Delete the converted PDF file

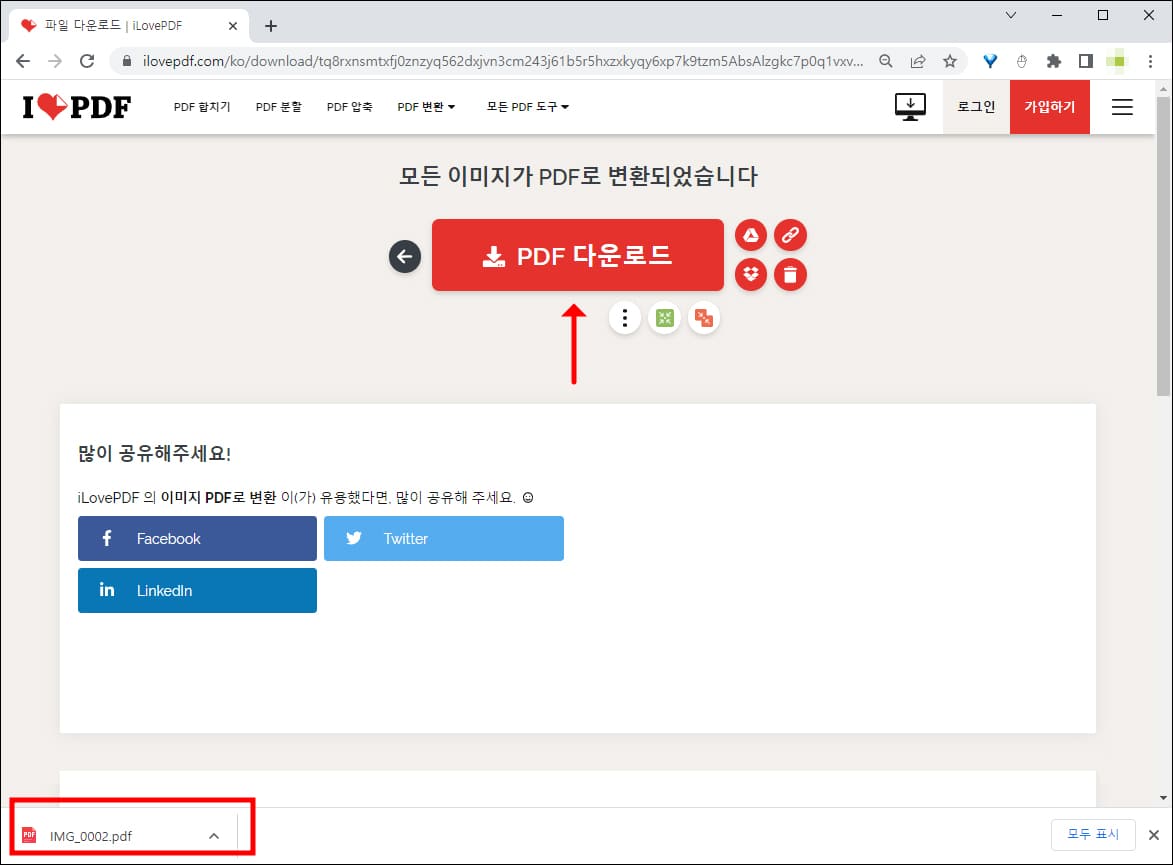[790, 274]
